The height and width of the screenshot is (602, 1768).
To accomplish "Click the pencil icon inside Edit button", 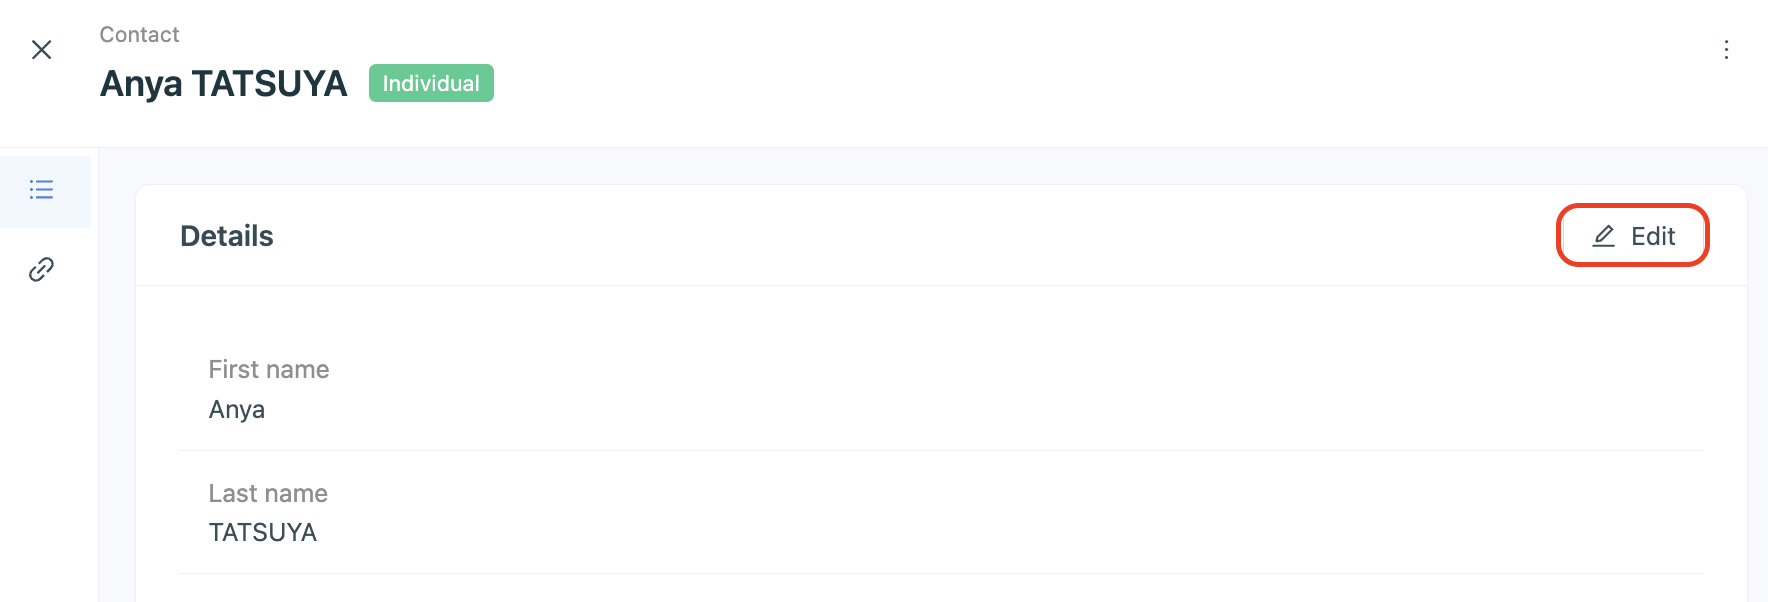I will pyautogui.click(x=1603, y=236).
